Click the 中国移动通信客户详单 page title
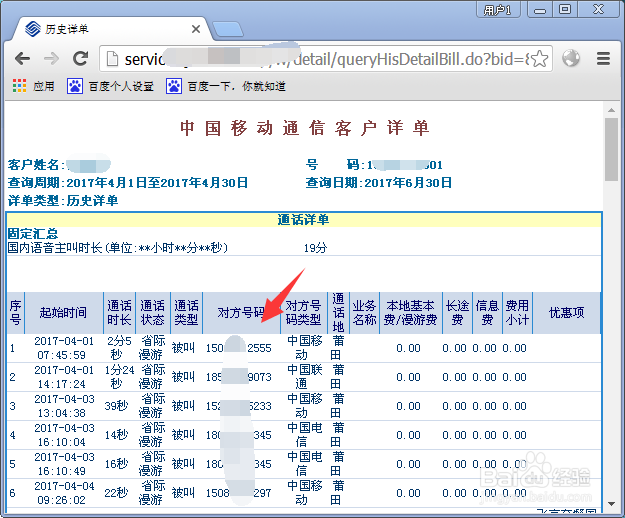This screenshot has height=518, width=625. 305,128
